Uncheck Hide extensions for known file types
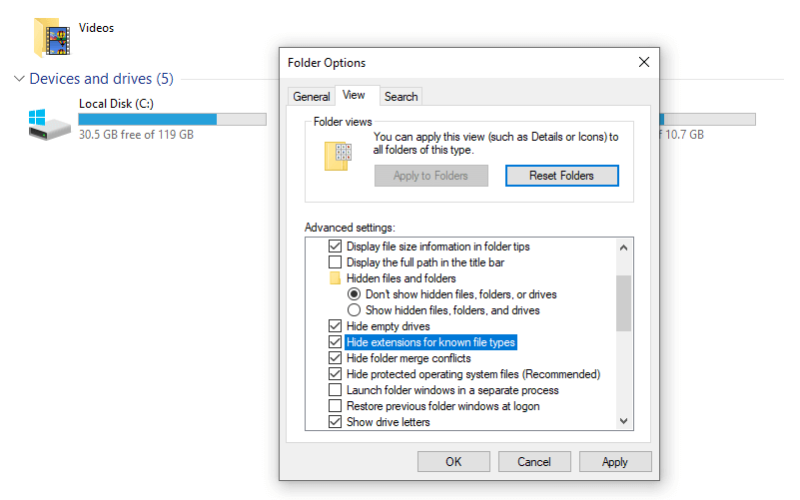Image resolution: width=800 pixels, height=500 pixels. (x=335, y=342)
